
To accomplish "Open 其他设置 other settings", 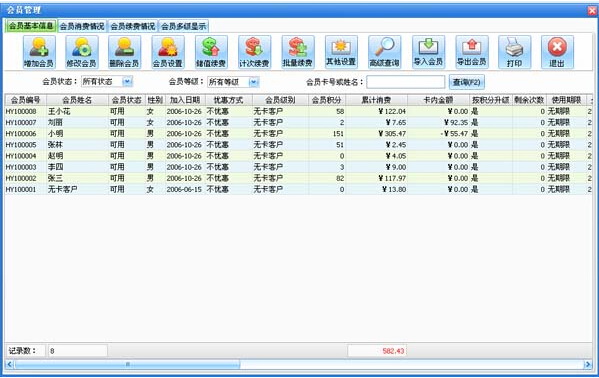I will click(x=341, y=52).
